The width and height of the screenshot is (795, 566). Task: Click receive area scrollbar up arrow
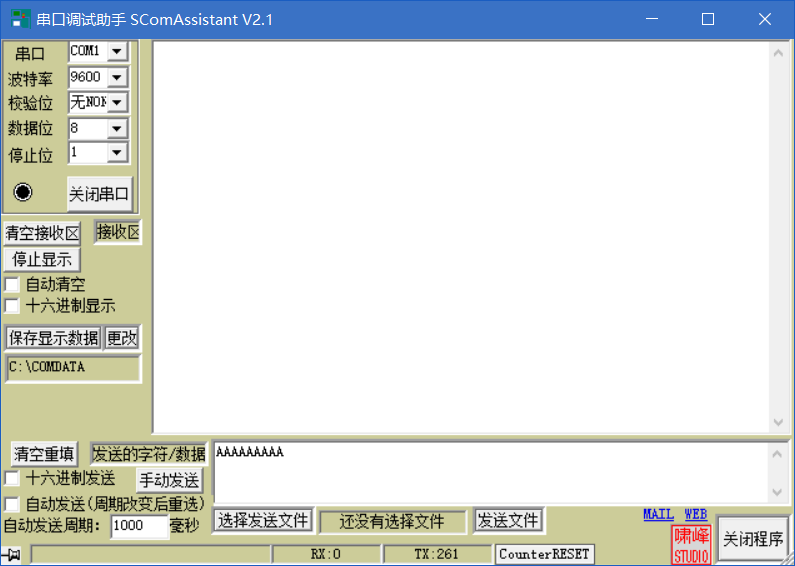click(778, 52)
